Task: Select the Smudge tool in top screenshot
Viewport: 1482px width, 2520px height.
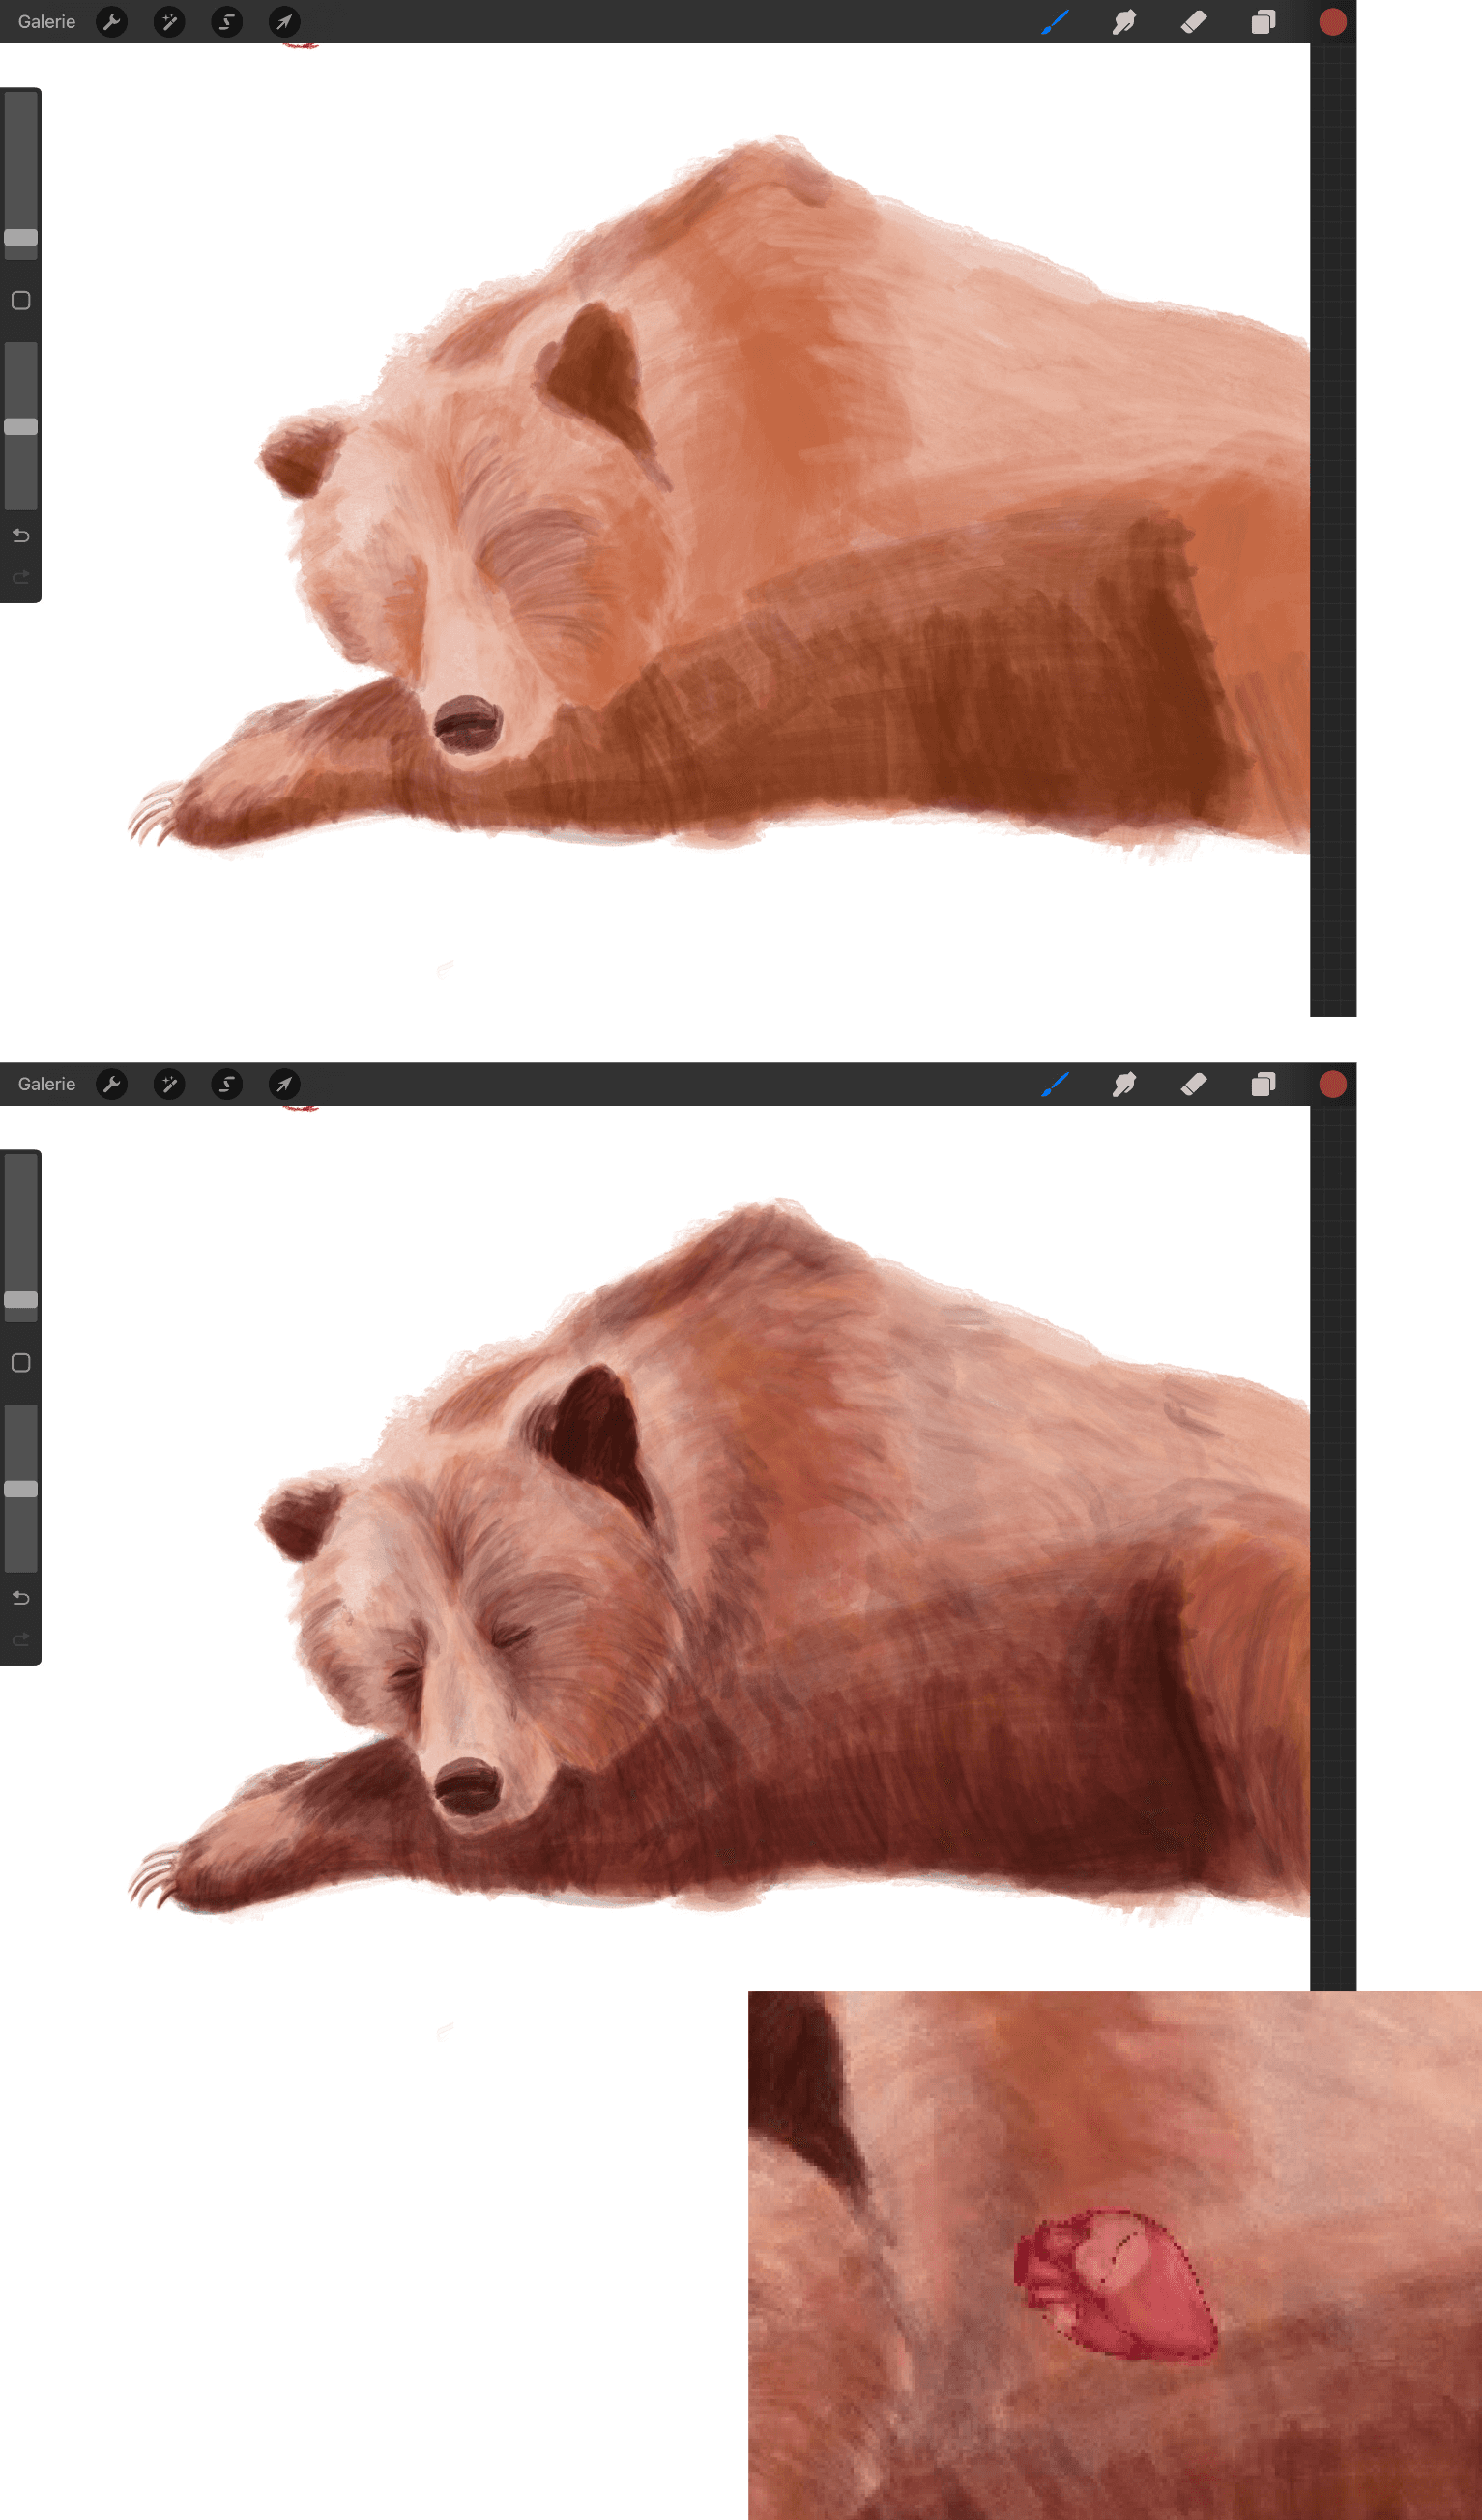Action: [1124, 22]
